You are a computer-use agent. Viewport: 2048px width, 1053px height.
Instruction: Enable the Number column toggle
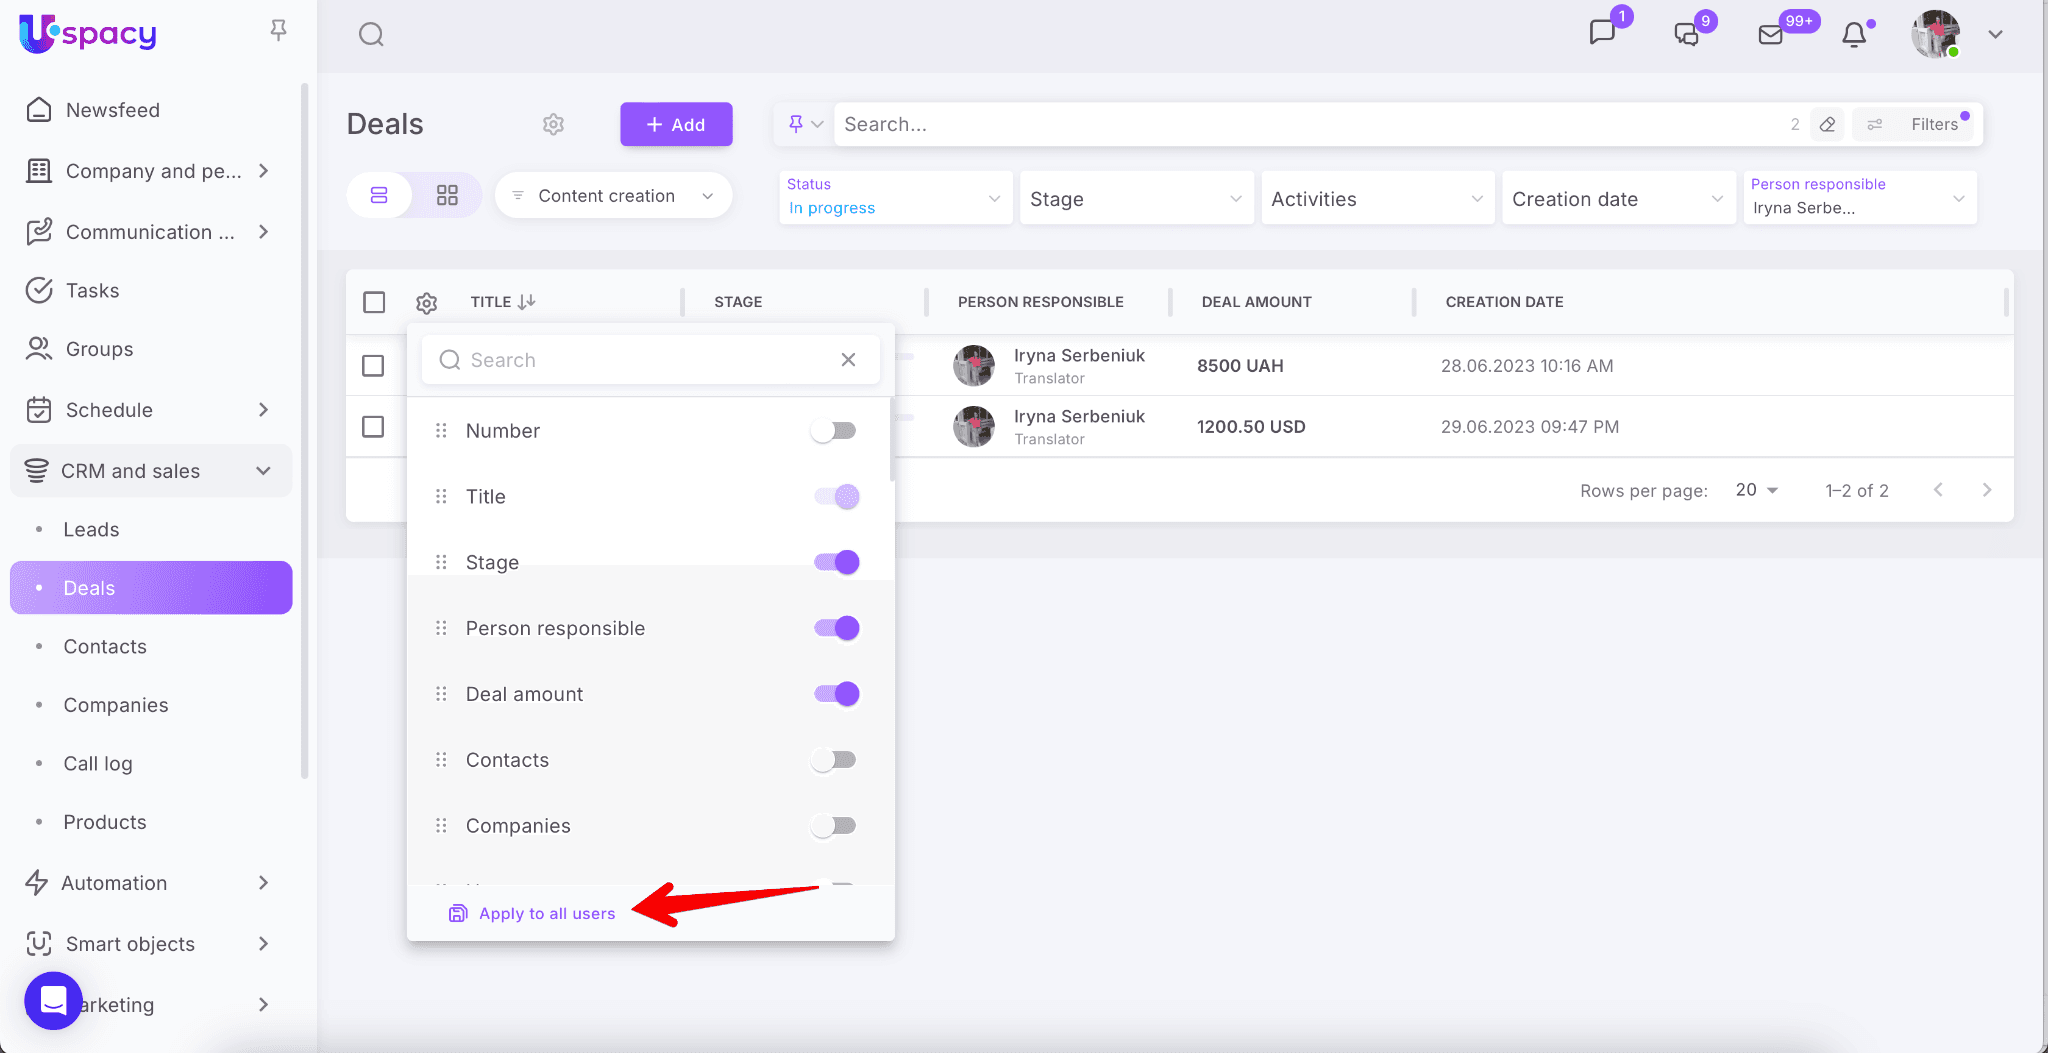click(x=834, y=431)
